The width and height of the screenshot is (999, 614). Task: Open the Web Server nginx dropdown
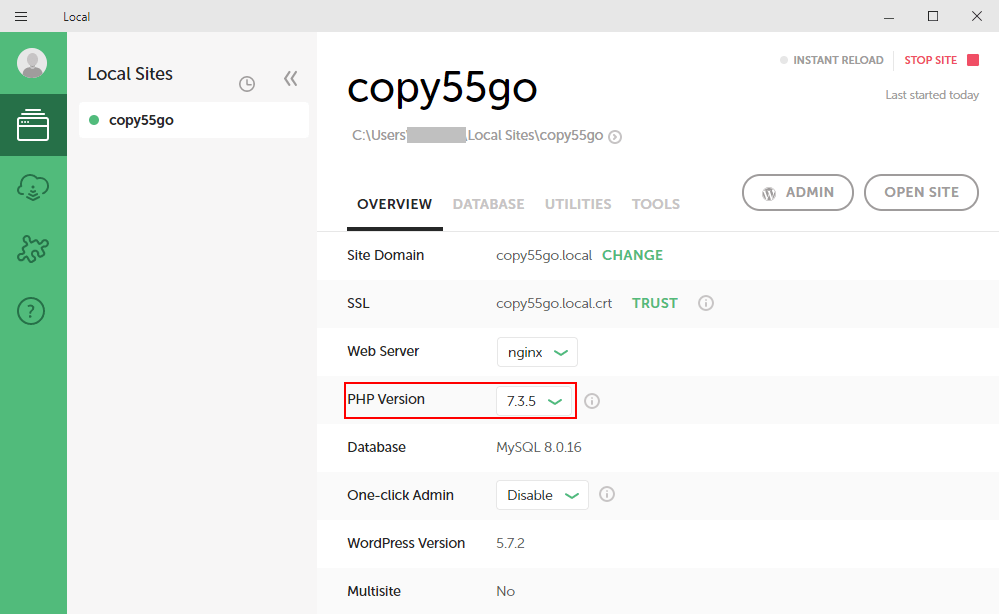[x=537, y=352]
